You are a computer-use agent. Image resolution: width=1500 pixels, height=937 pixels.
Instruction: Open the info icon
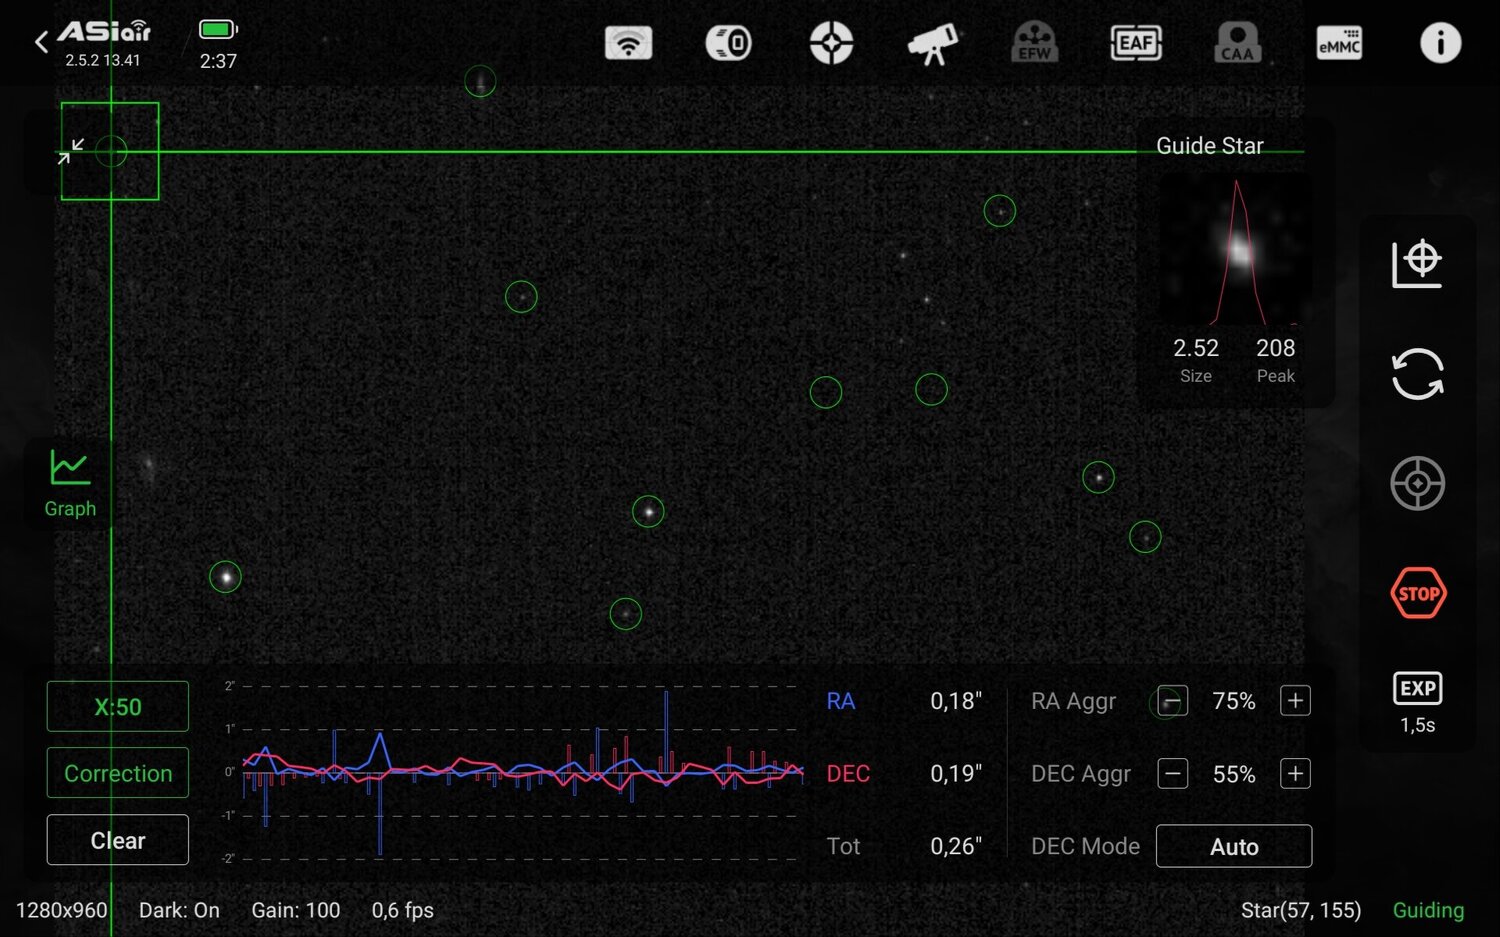(1440, 43)
